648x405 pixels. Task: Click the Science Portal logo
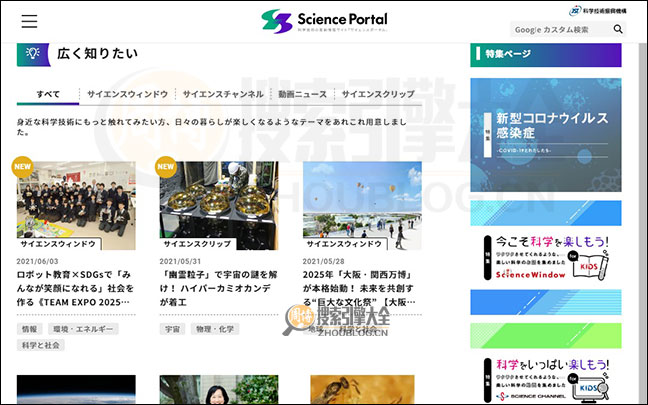point(324,21)
